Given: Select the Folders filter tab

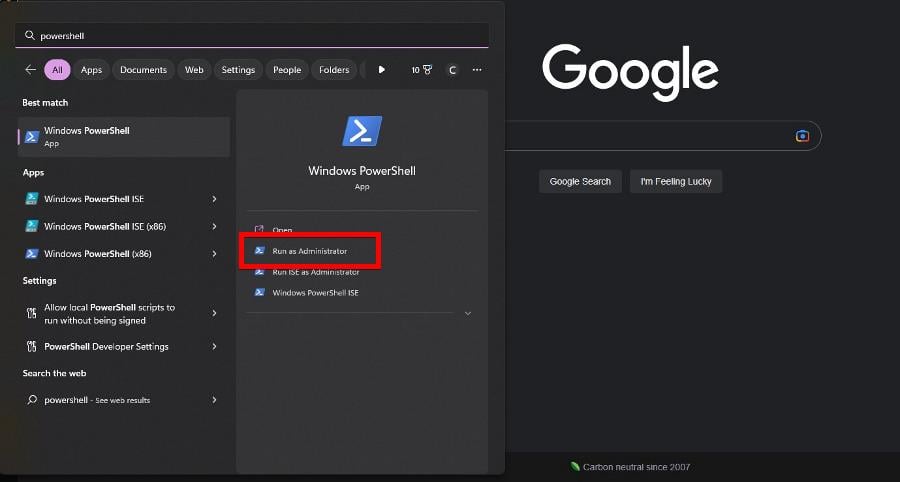Looking at the screenshot, I should 334,69.
